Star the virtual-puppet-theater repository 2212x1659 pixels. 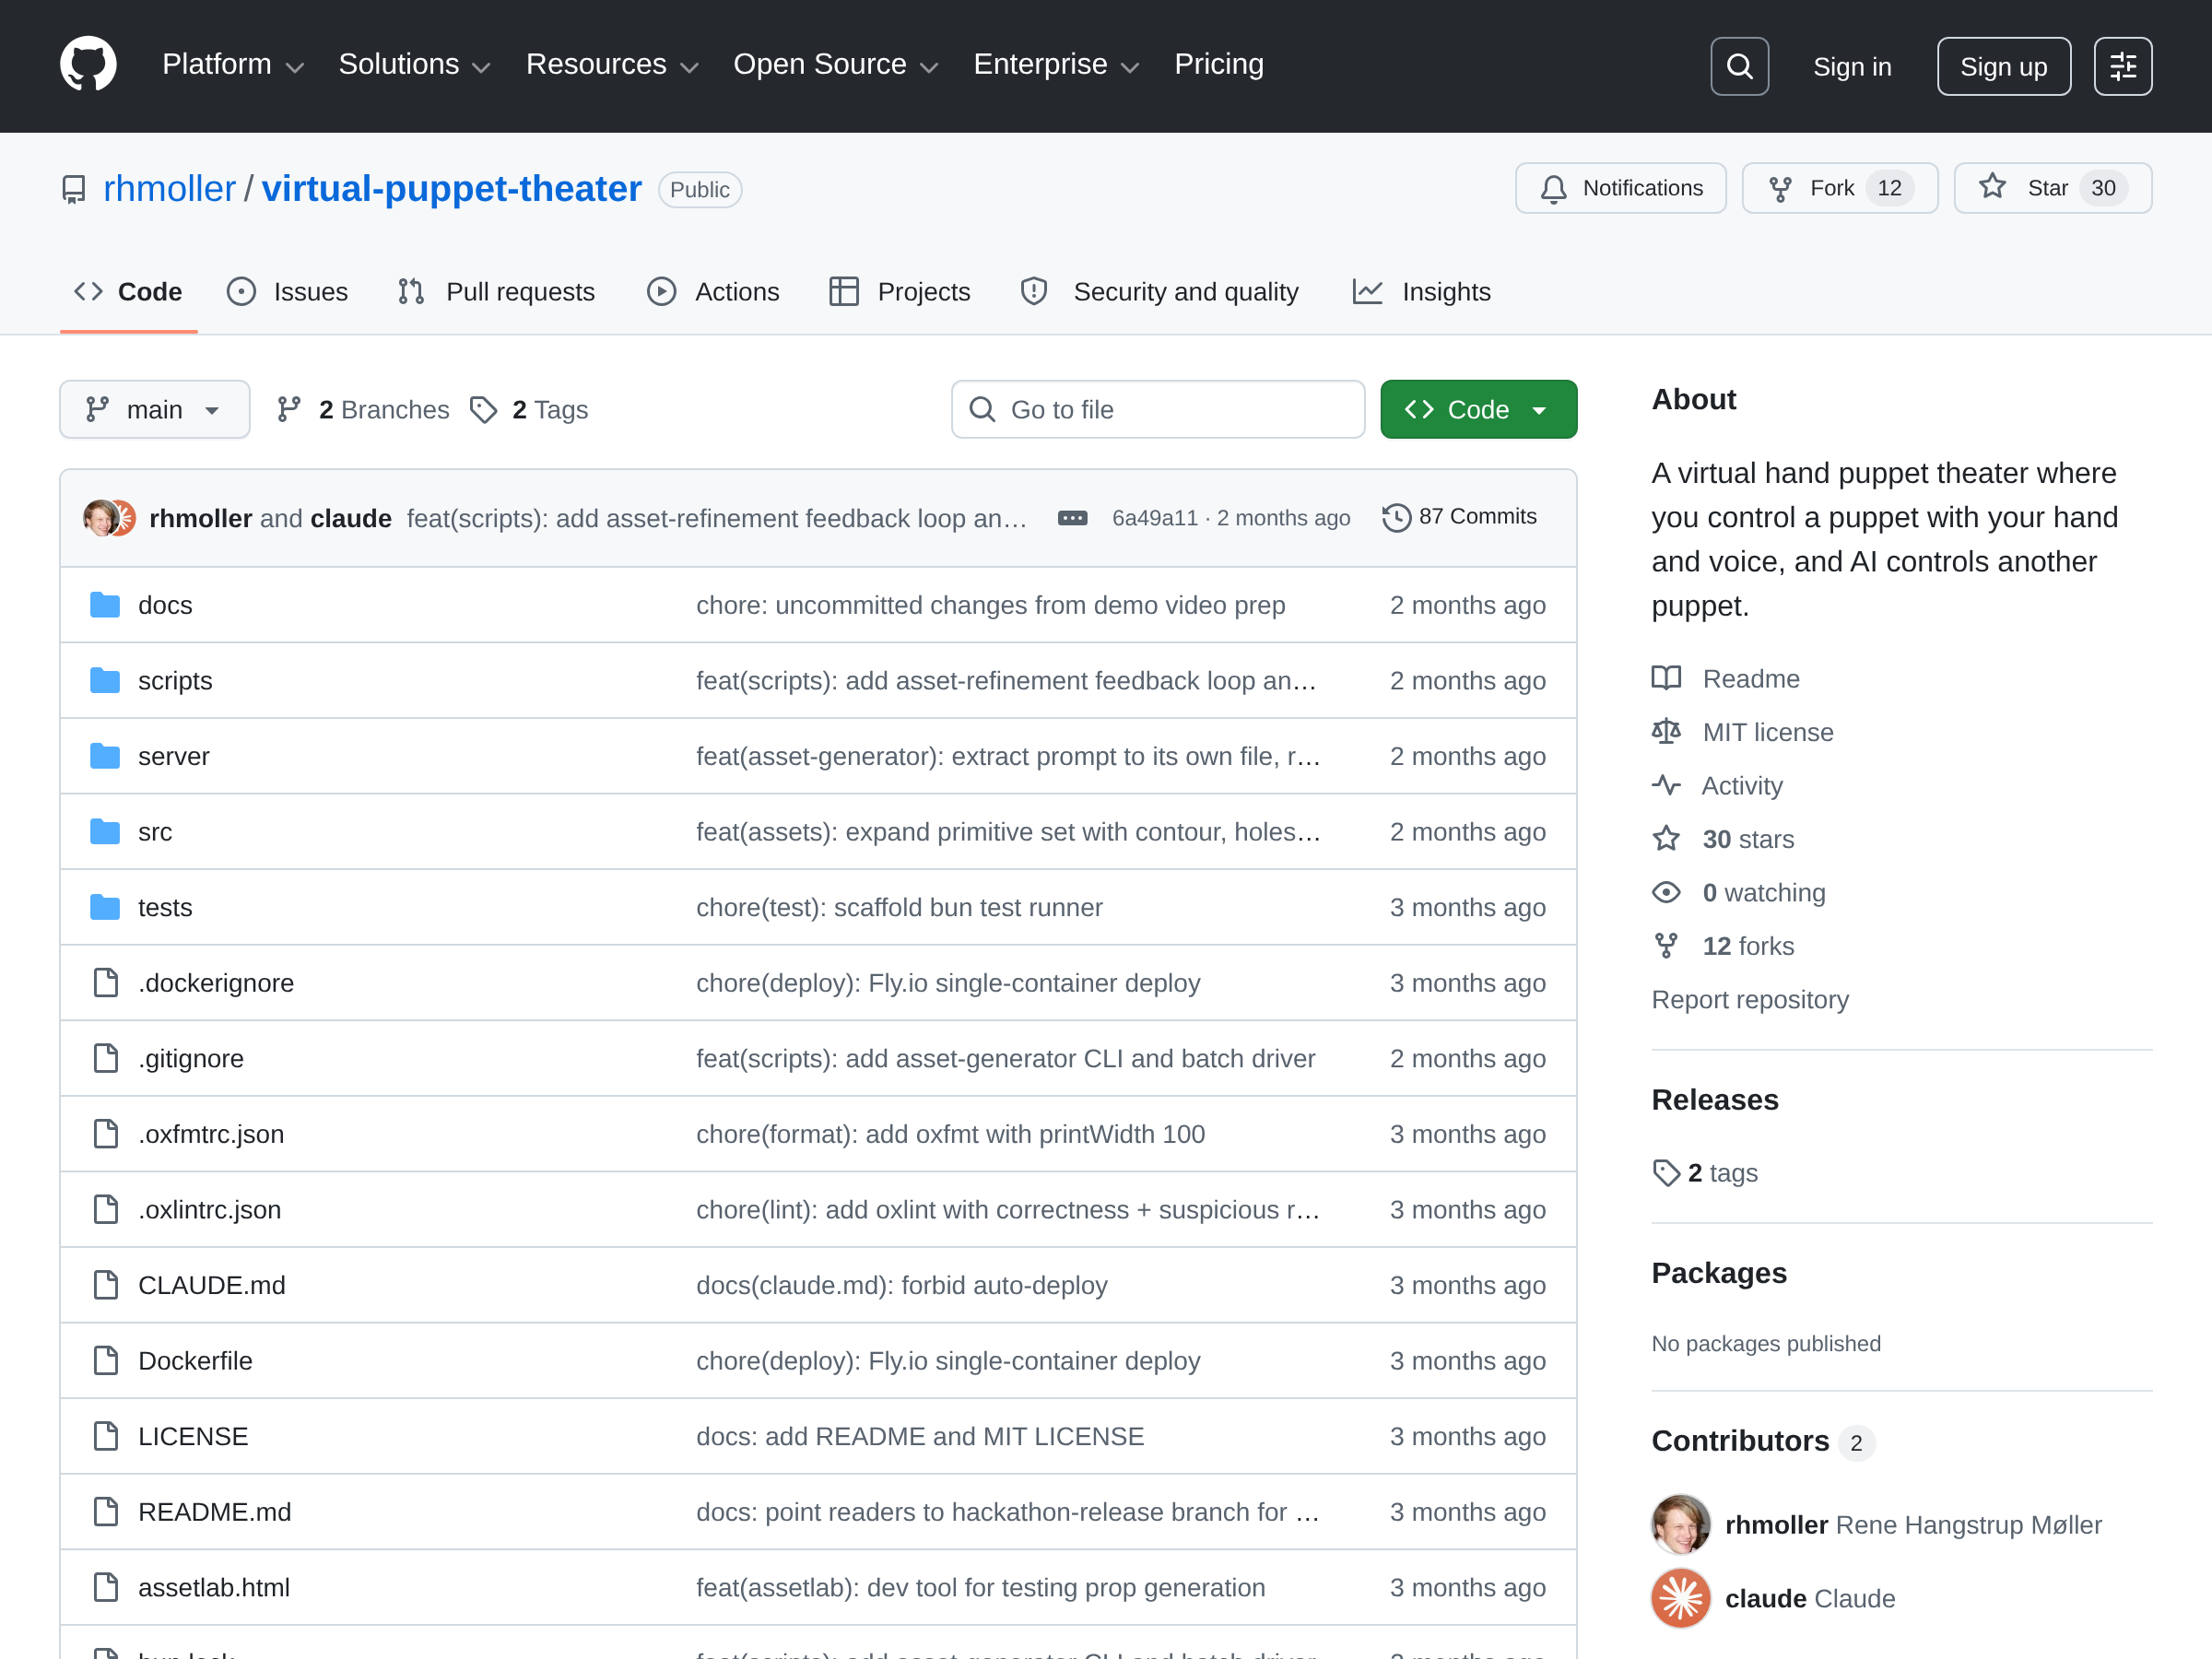(2052, 188)
